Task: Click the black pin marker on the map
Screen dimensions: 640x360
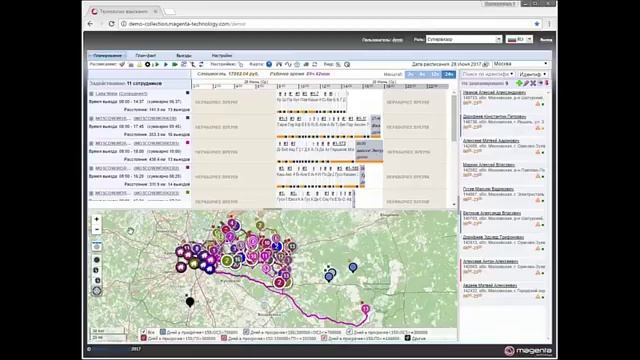Action: 190,302
